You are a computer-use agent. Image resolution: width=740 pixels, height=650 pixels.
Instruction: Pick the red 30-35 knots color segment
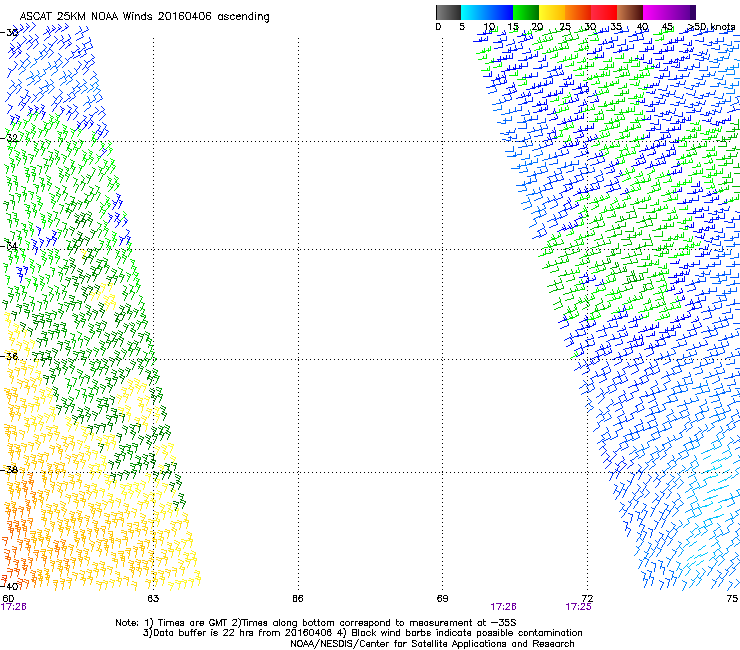(604, 12)
